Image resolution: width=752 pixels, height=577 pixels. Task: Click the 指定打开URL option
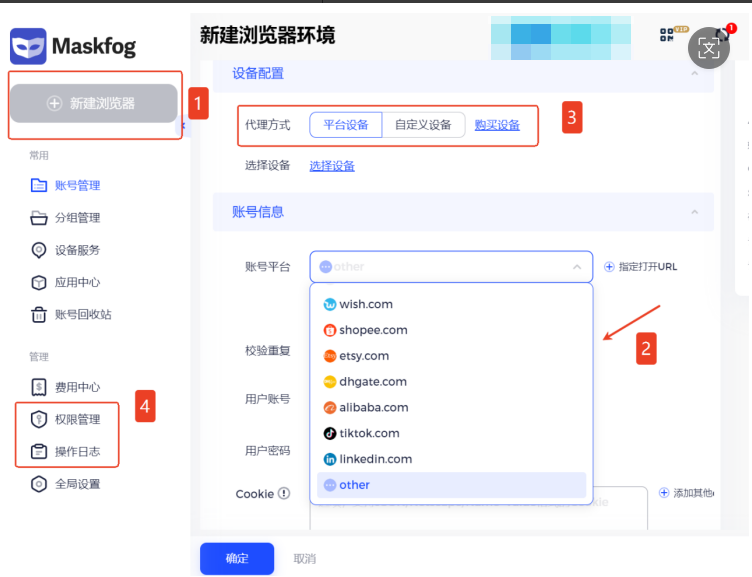[641, 267]
